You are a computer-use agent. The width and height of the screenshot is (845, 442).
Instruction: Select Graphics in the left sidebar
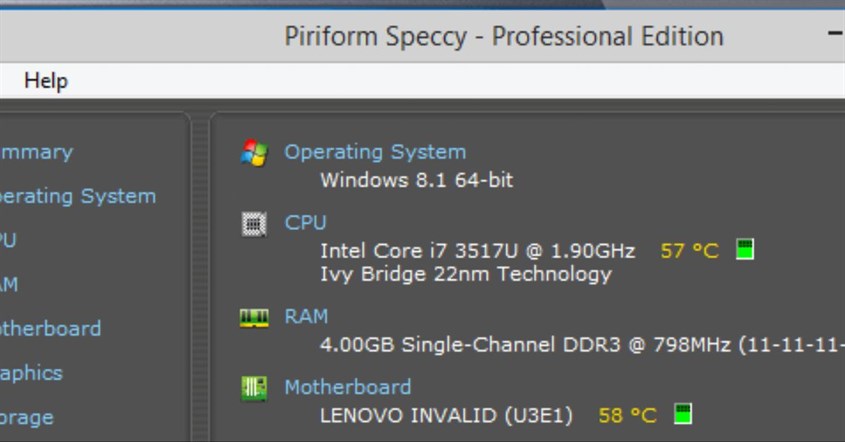click(x=31, y=373)
